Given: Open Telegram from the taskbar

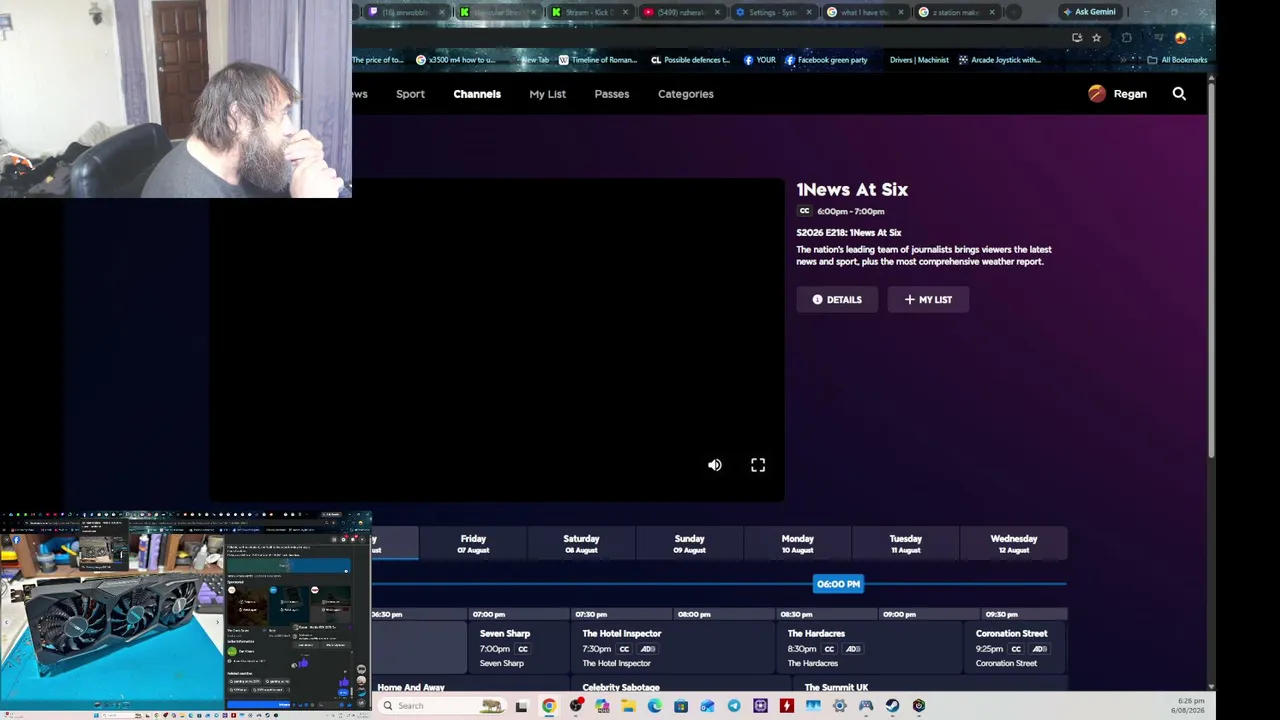Looking at the screenshot, I should coord(734,706).
